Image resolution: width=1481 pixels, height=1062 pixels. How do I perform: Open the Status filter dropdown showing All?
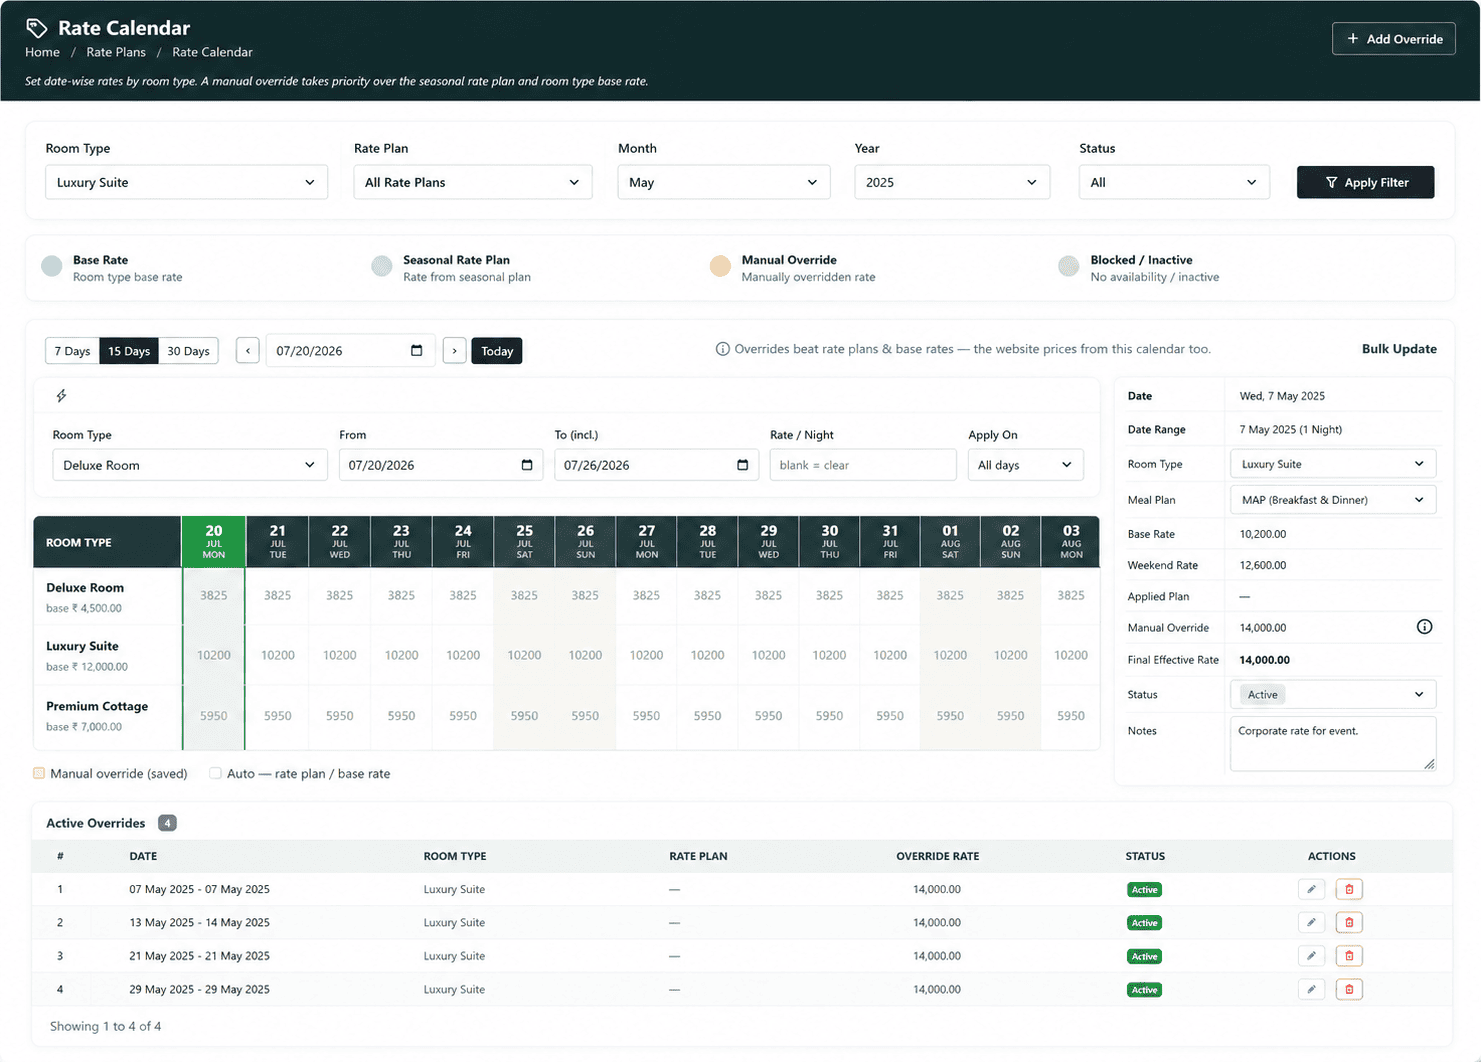(x=1174, y=182)
